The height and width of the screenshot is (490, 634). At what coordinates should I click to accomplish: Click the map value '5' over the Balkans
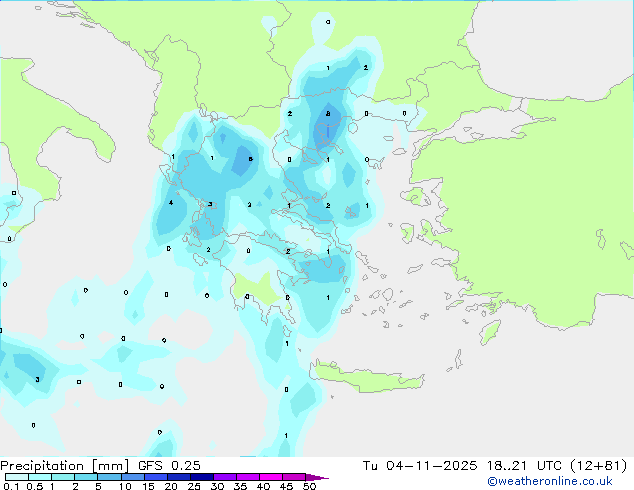[x=250, y=159]
